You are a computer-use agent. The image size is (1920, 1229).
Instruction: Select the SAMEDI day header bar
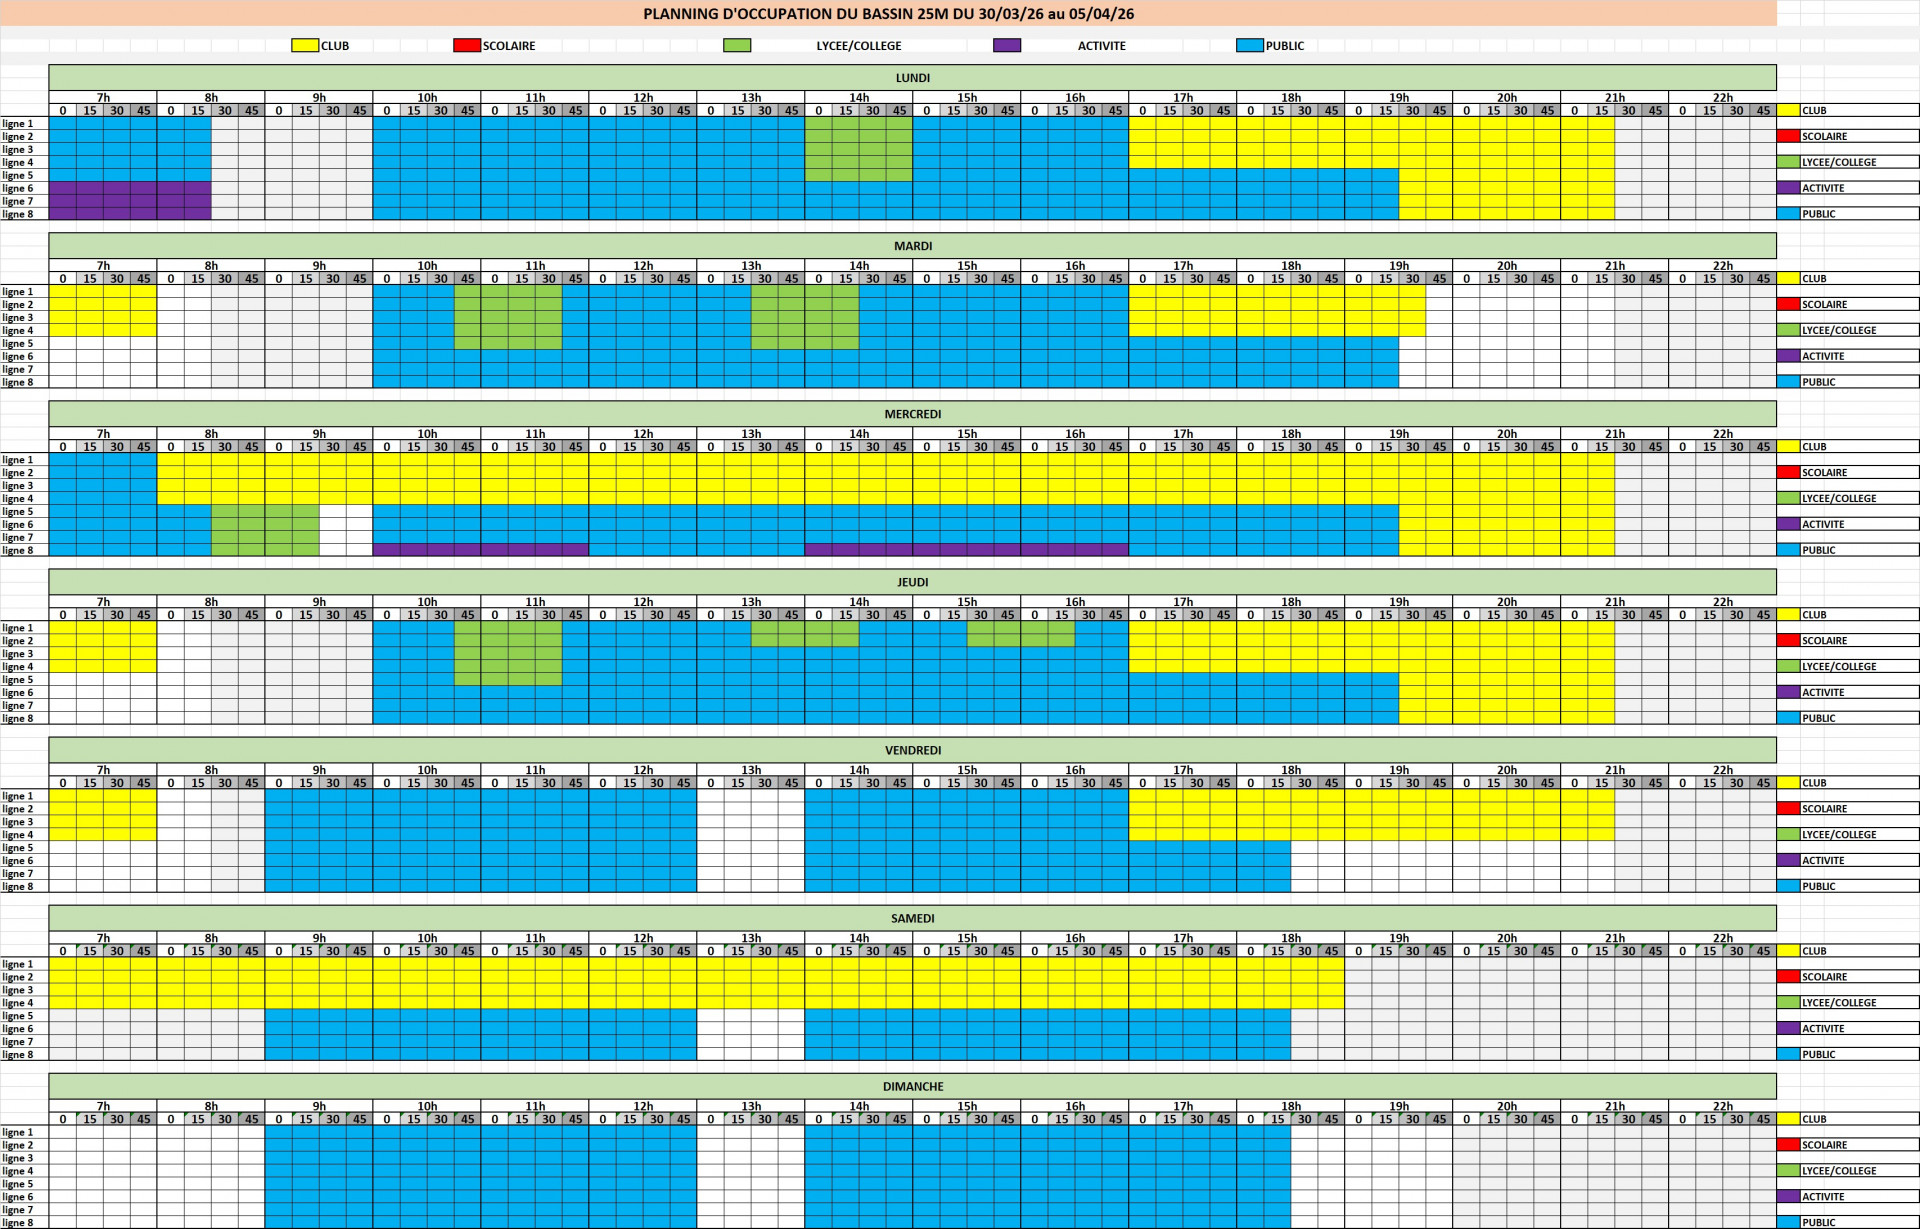[912, 918]
